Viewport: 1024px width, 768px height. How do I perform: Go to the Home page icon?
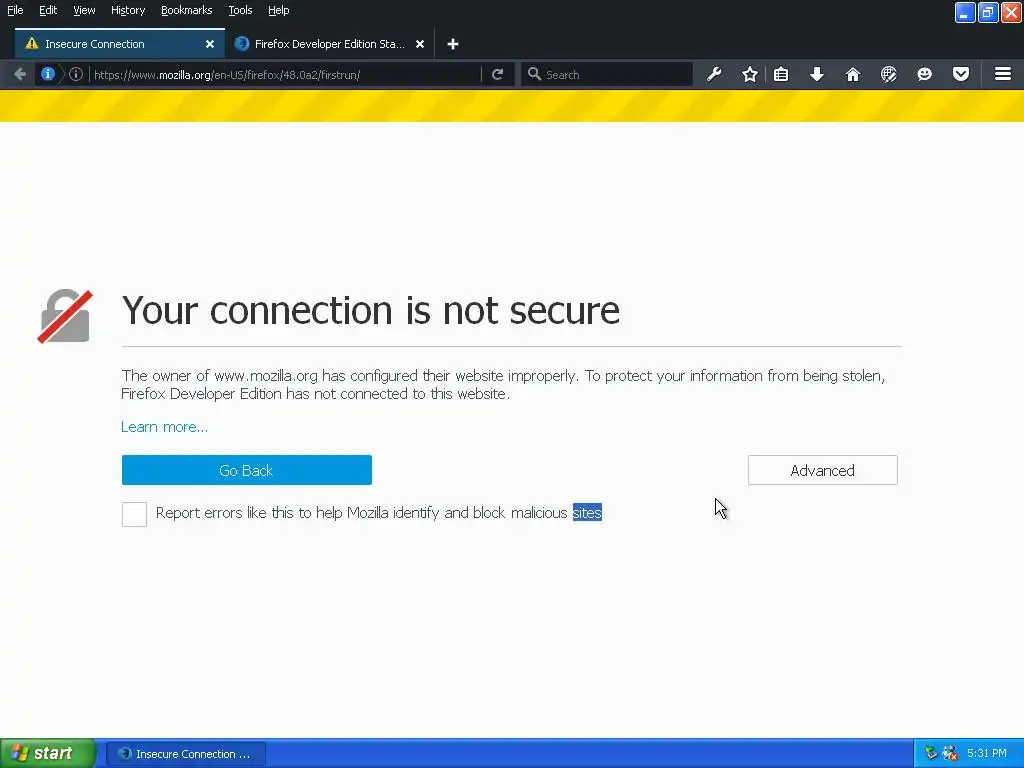pyautogui.click(x=853, y=74)
